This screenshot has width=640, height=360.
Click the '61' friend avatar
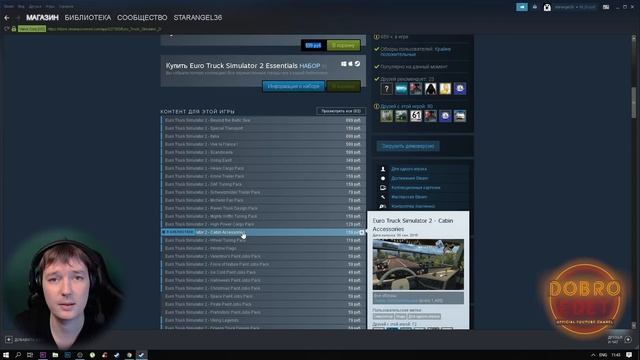(x=416, y=116)
